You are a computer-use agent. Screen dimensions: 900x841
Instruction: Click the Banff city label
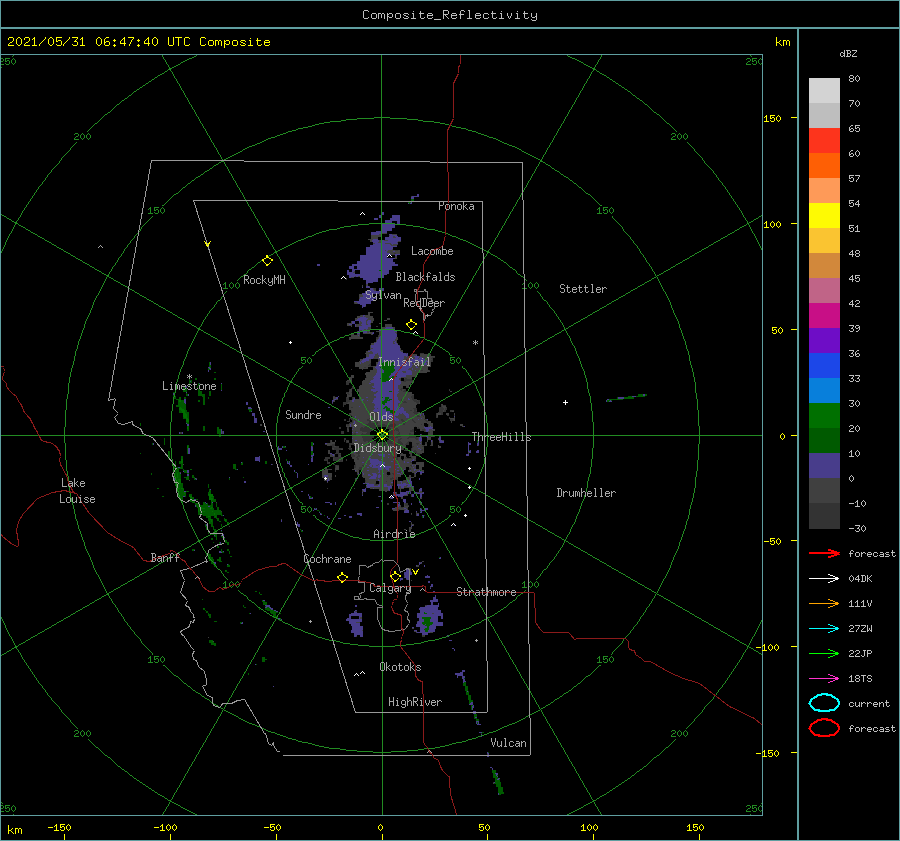(165, 557)
